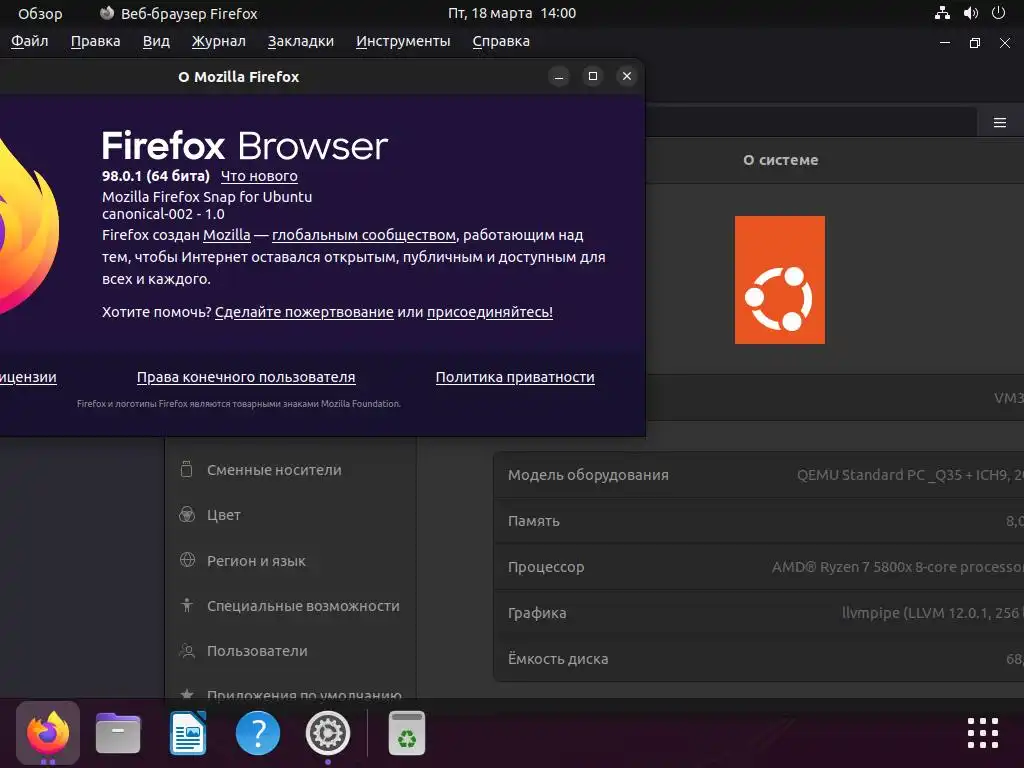Viewport: 1024px width, 768px height.
Task: Click the Default applications star icon
Action: 187,694
